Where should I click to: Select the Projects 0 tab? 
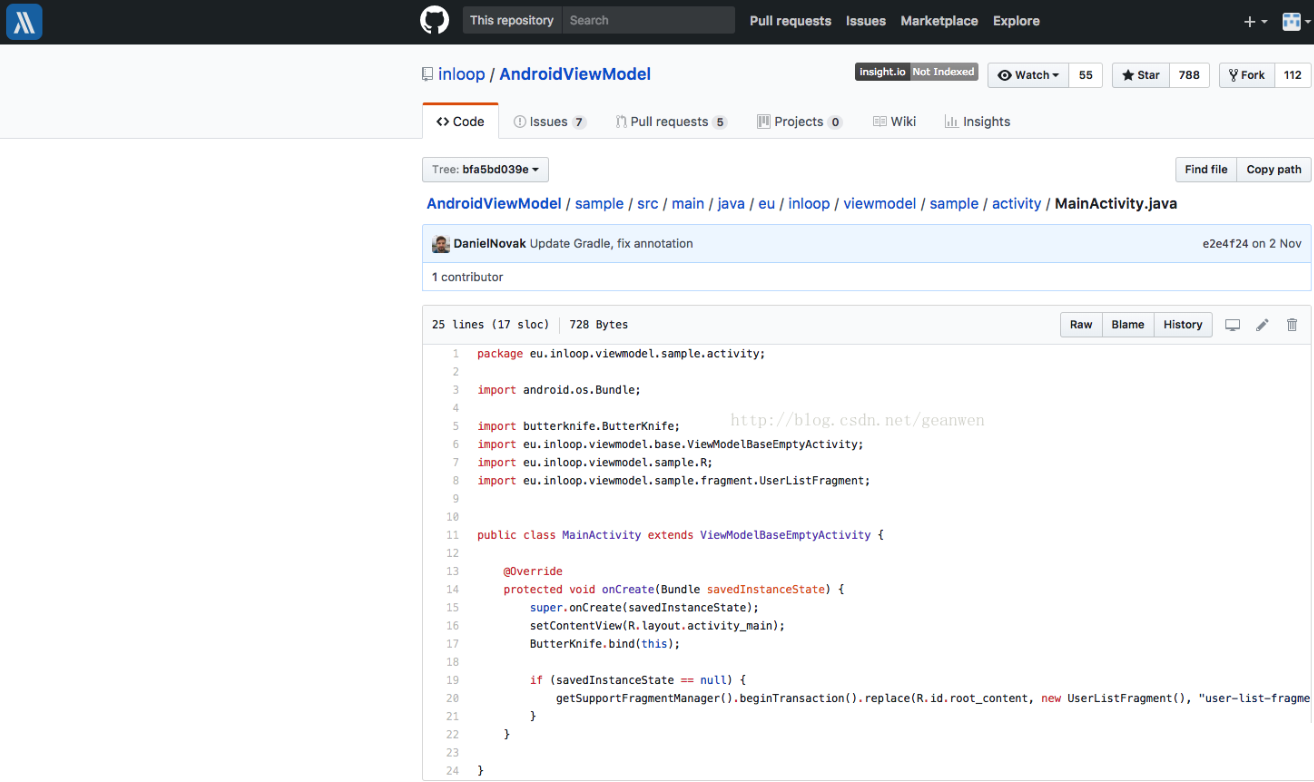point(800,121)
